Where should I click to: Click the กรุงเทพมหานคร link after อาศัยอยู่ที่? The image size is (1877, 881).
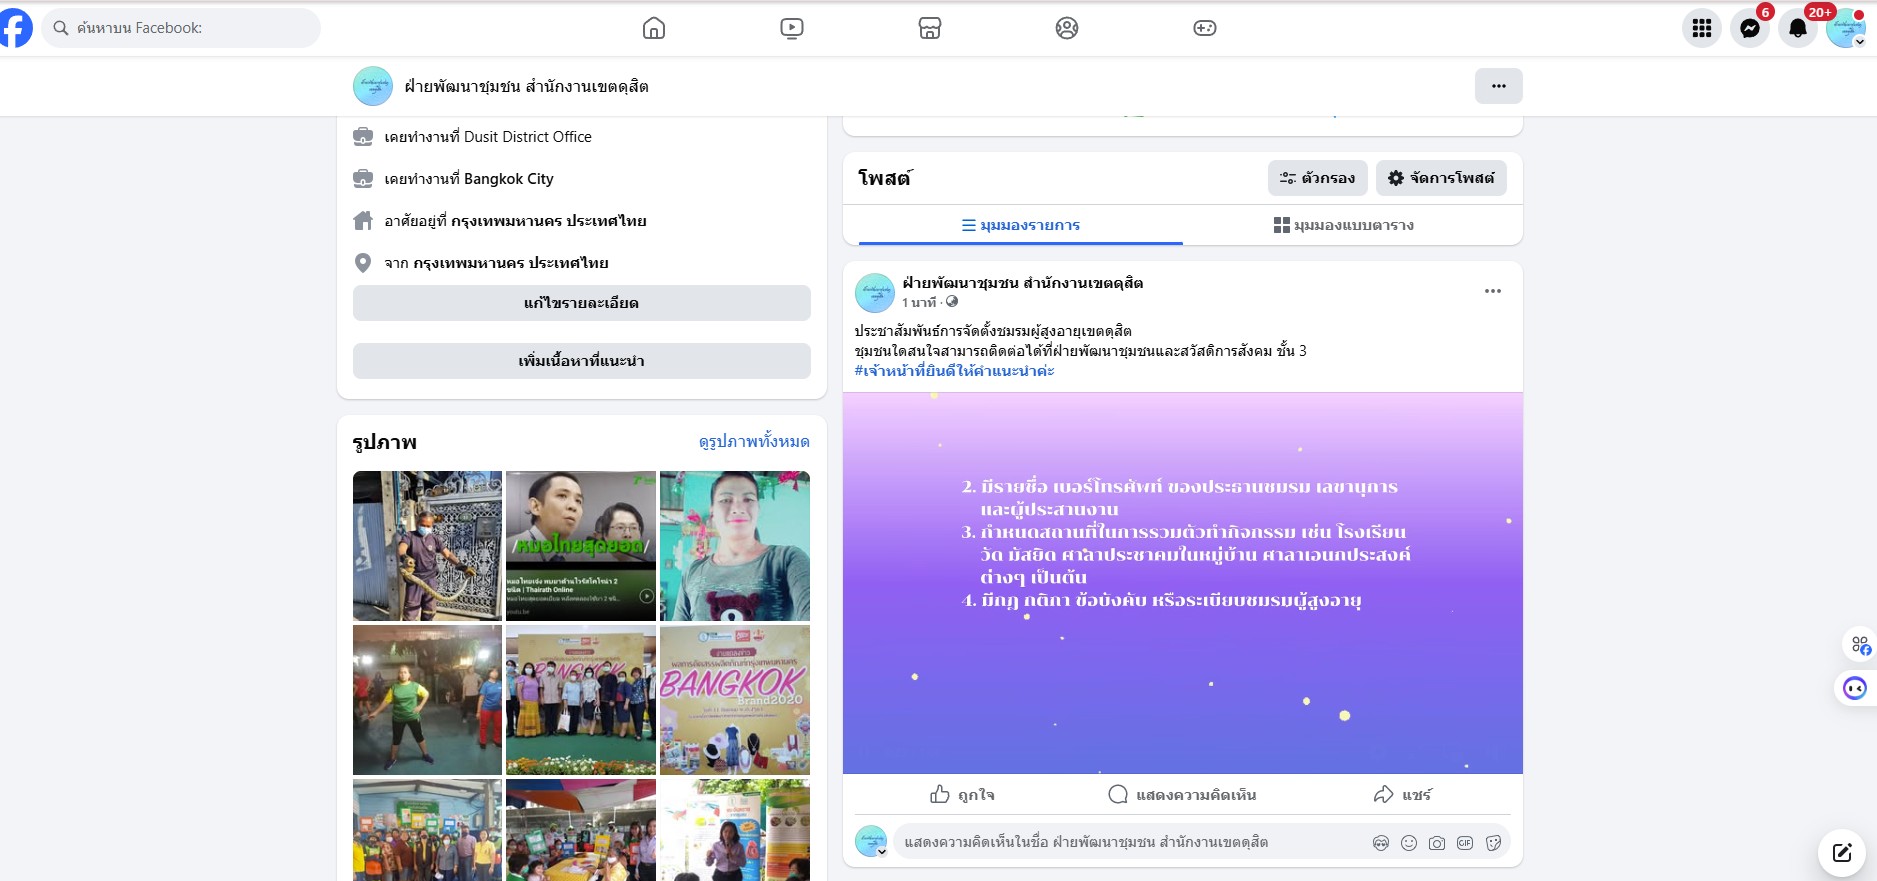[x=549, y=221]
